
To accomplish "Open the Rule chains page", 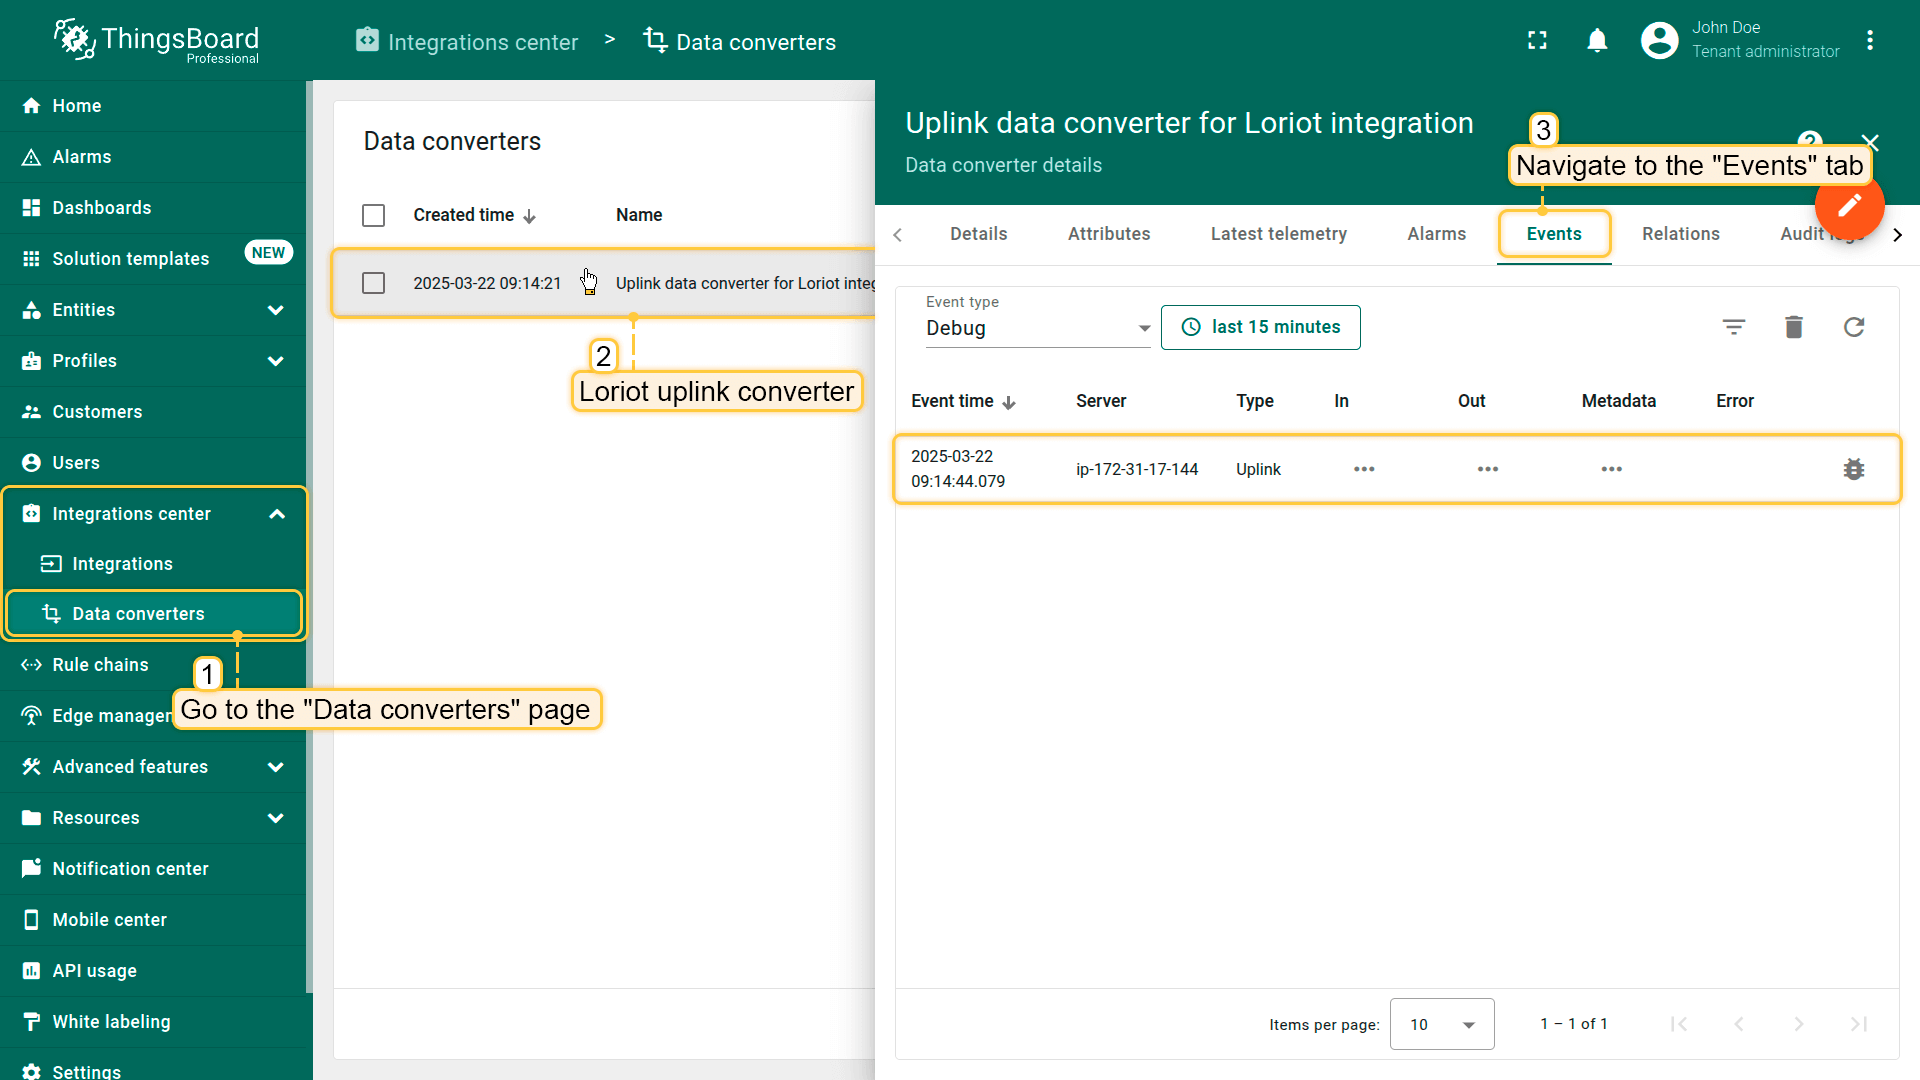I will pyautogui.click(x=100, y=665).
